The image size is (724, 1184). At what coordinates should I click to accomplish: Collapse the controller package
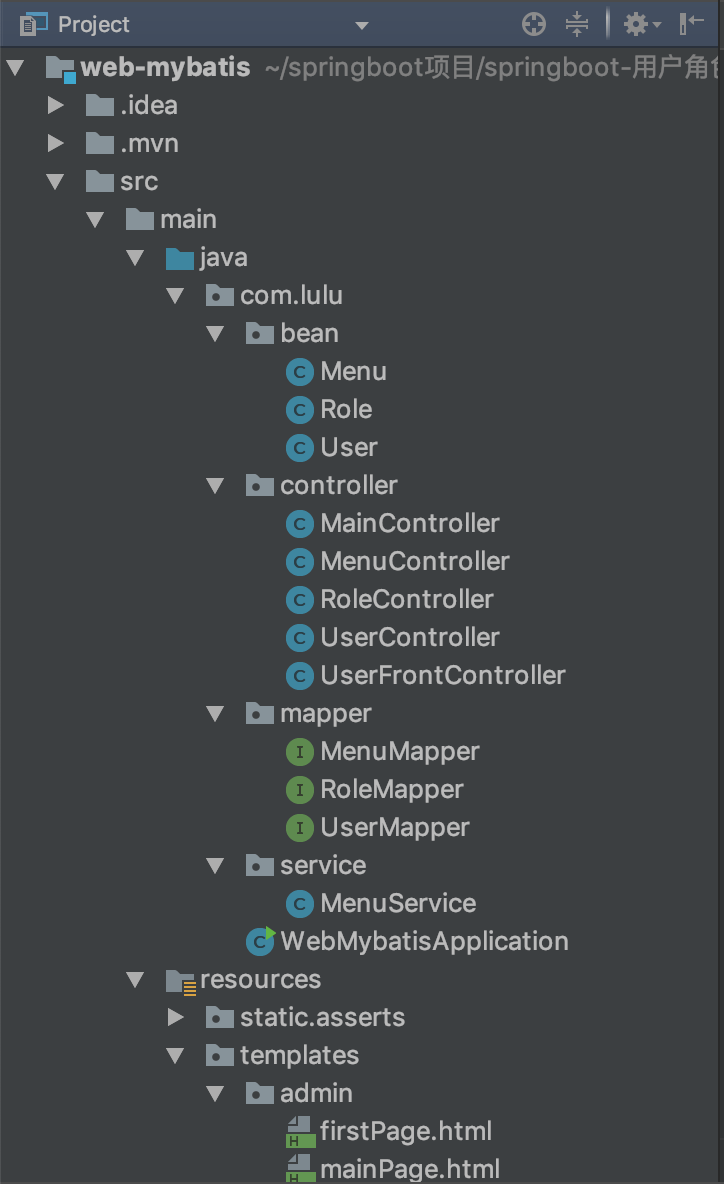pyautogui.click(x=215, y=485)
